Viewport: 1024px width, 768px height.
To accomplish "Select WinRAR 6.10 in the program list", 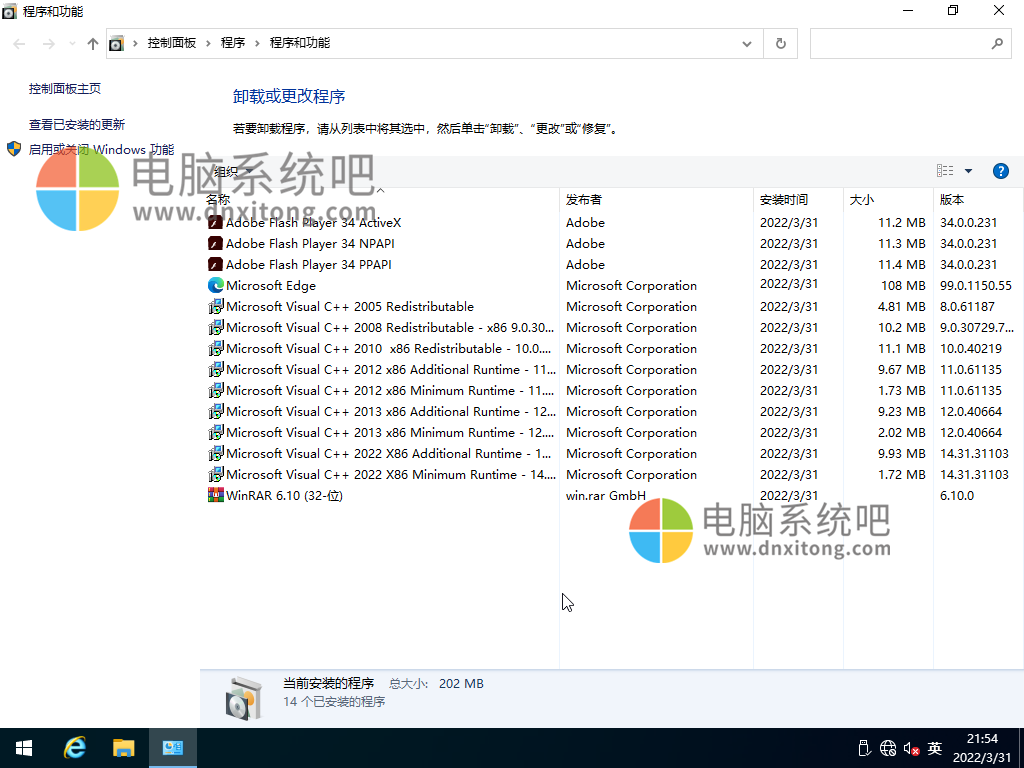I will pos(282,494).
